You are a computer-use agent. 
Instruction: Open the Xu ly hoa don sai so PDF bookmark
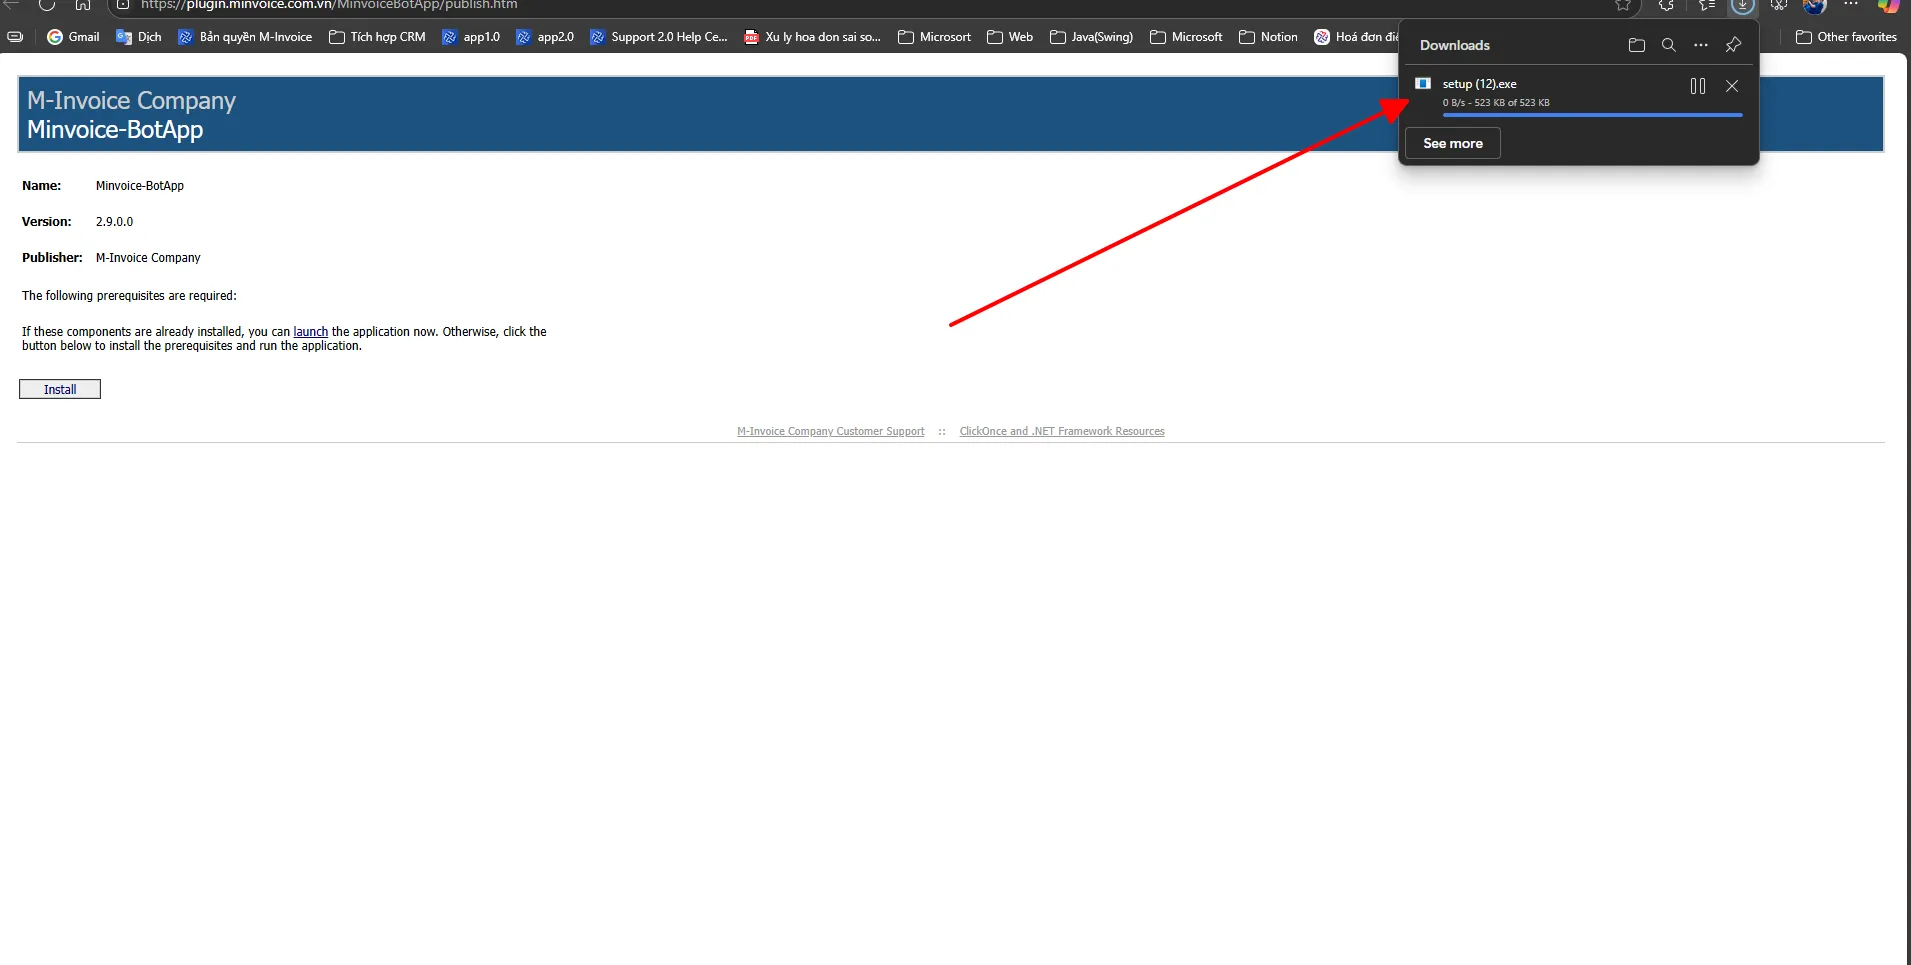pyautogui.click(x=813, y=37)
